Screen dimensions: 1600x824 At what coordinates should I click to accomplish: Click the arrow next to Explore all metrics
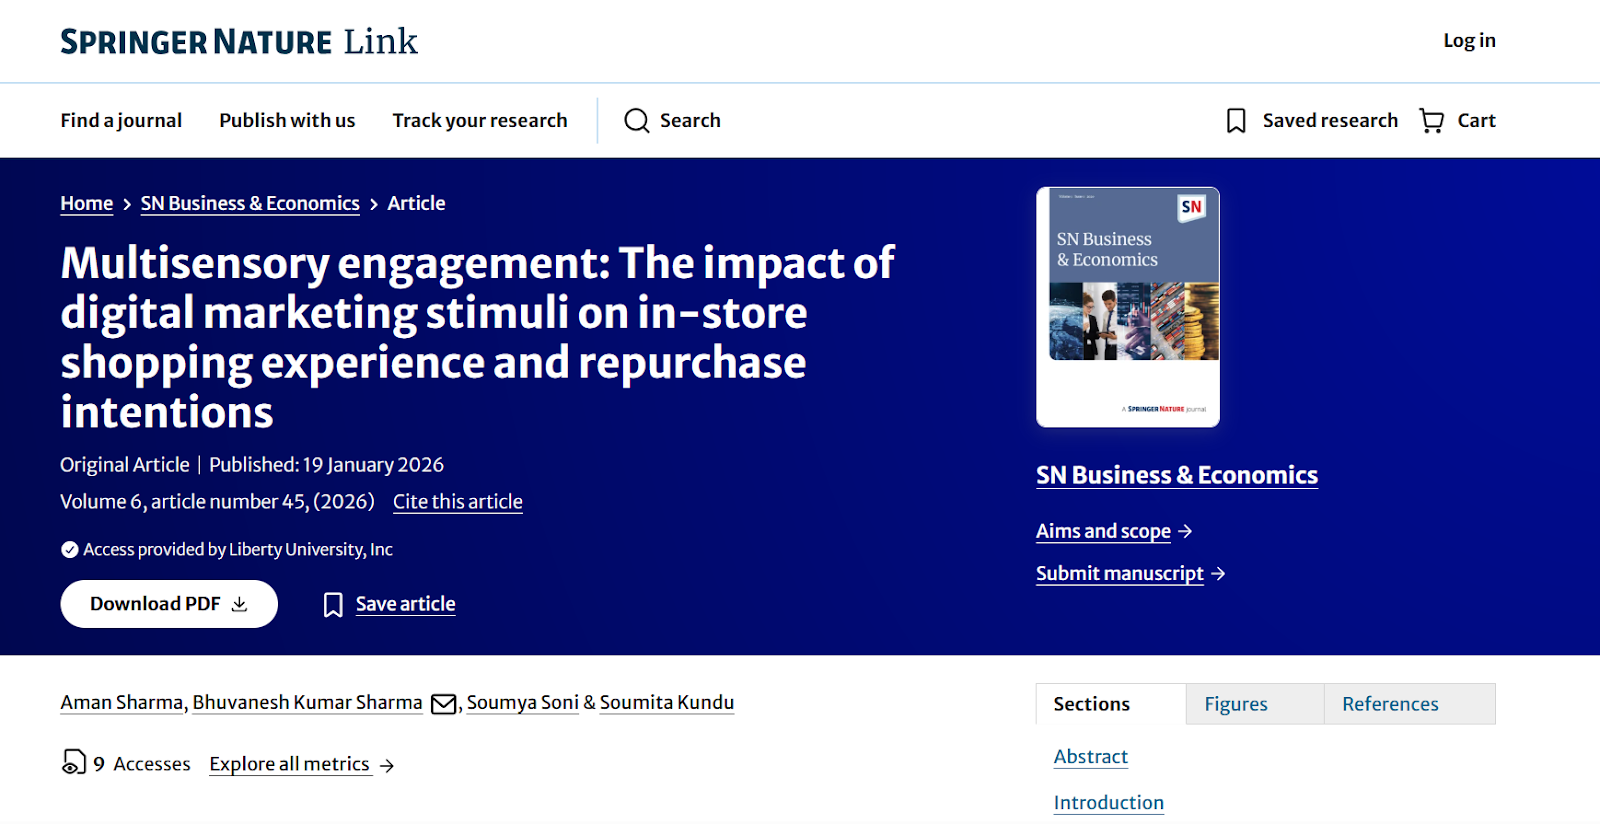(x=387, y=765)
